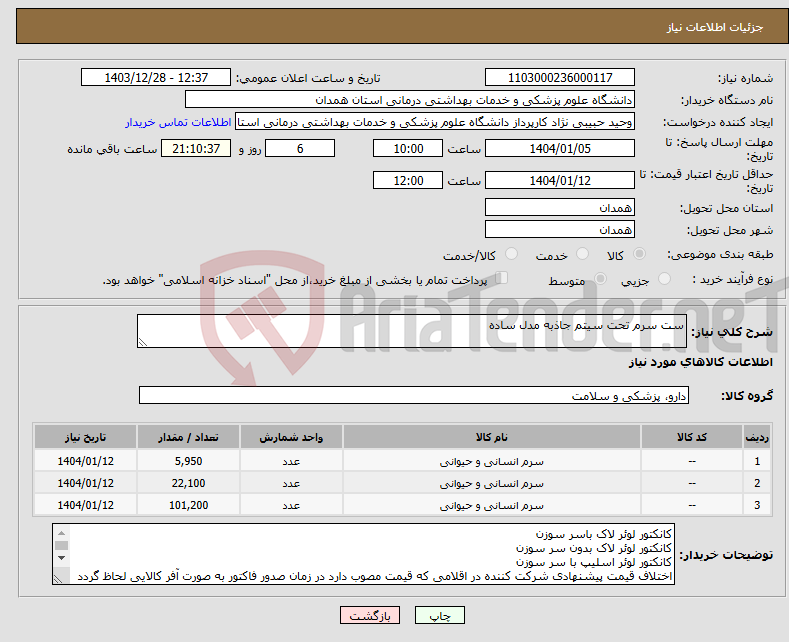The image size is (789, 642).
Task: Click the need number field 1103000236000117
Action: pyautogui.click(x=560, y=77)
